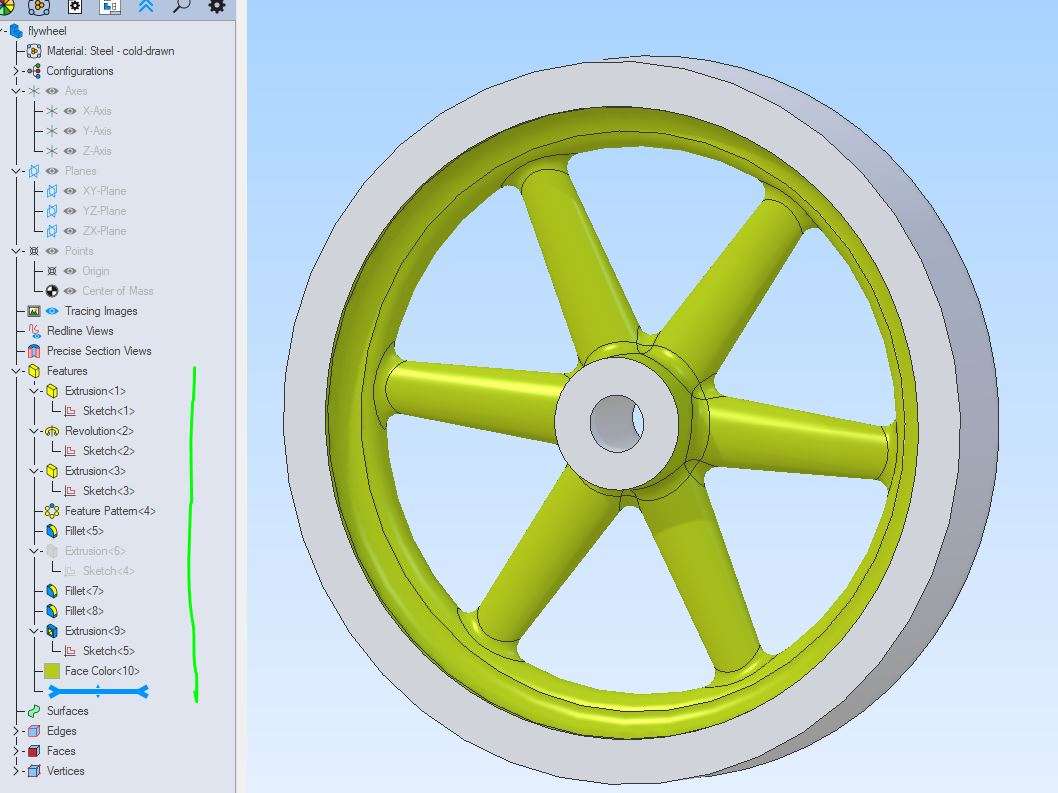Screen dimensions: 1058x793
Task: Click the Edges node icon
Action: click(34, 731)
